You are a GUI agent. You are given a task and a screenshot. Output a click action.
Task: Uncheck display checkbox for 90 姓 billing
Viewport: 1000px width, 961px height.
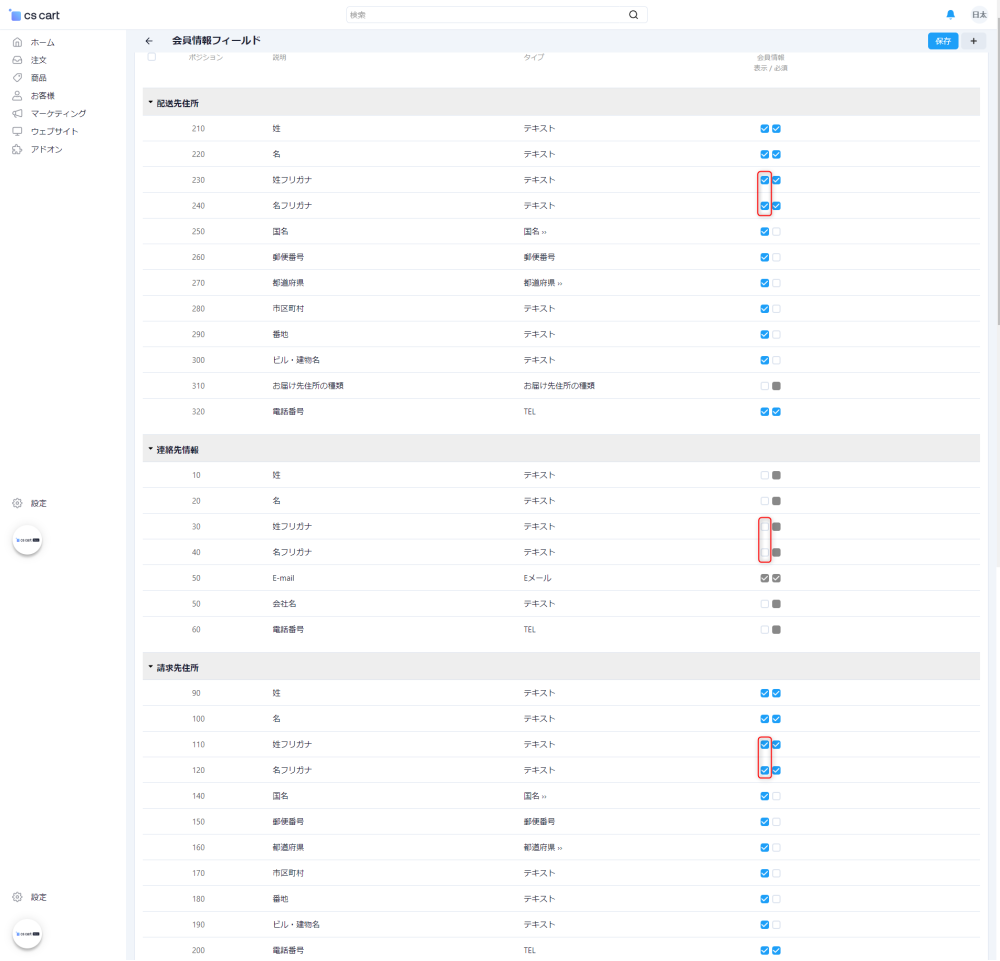[765, 693]
